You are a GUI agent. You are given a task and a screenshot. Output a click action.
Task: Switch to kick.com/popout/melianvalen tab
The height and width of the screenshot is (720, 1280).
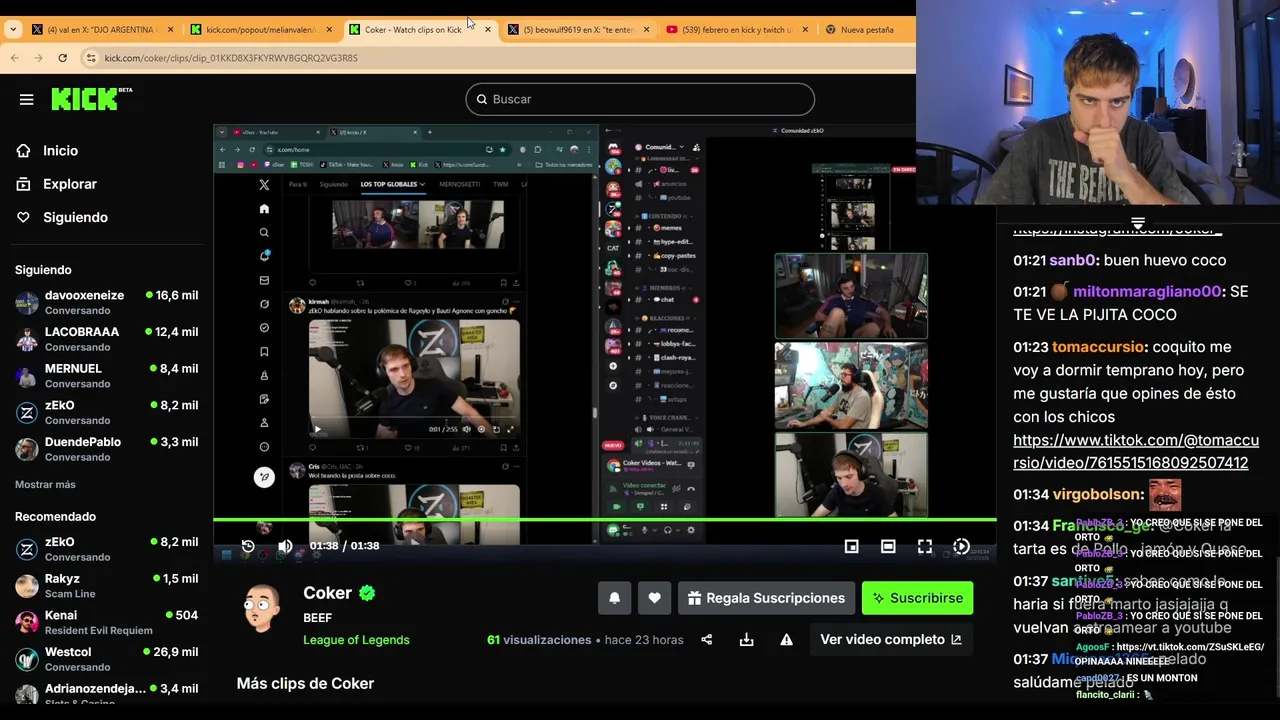(x=260, y=30)
